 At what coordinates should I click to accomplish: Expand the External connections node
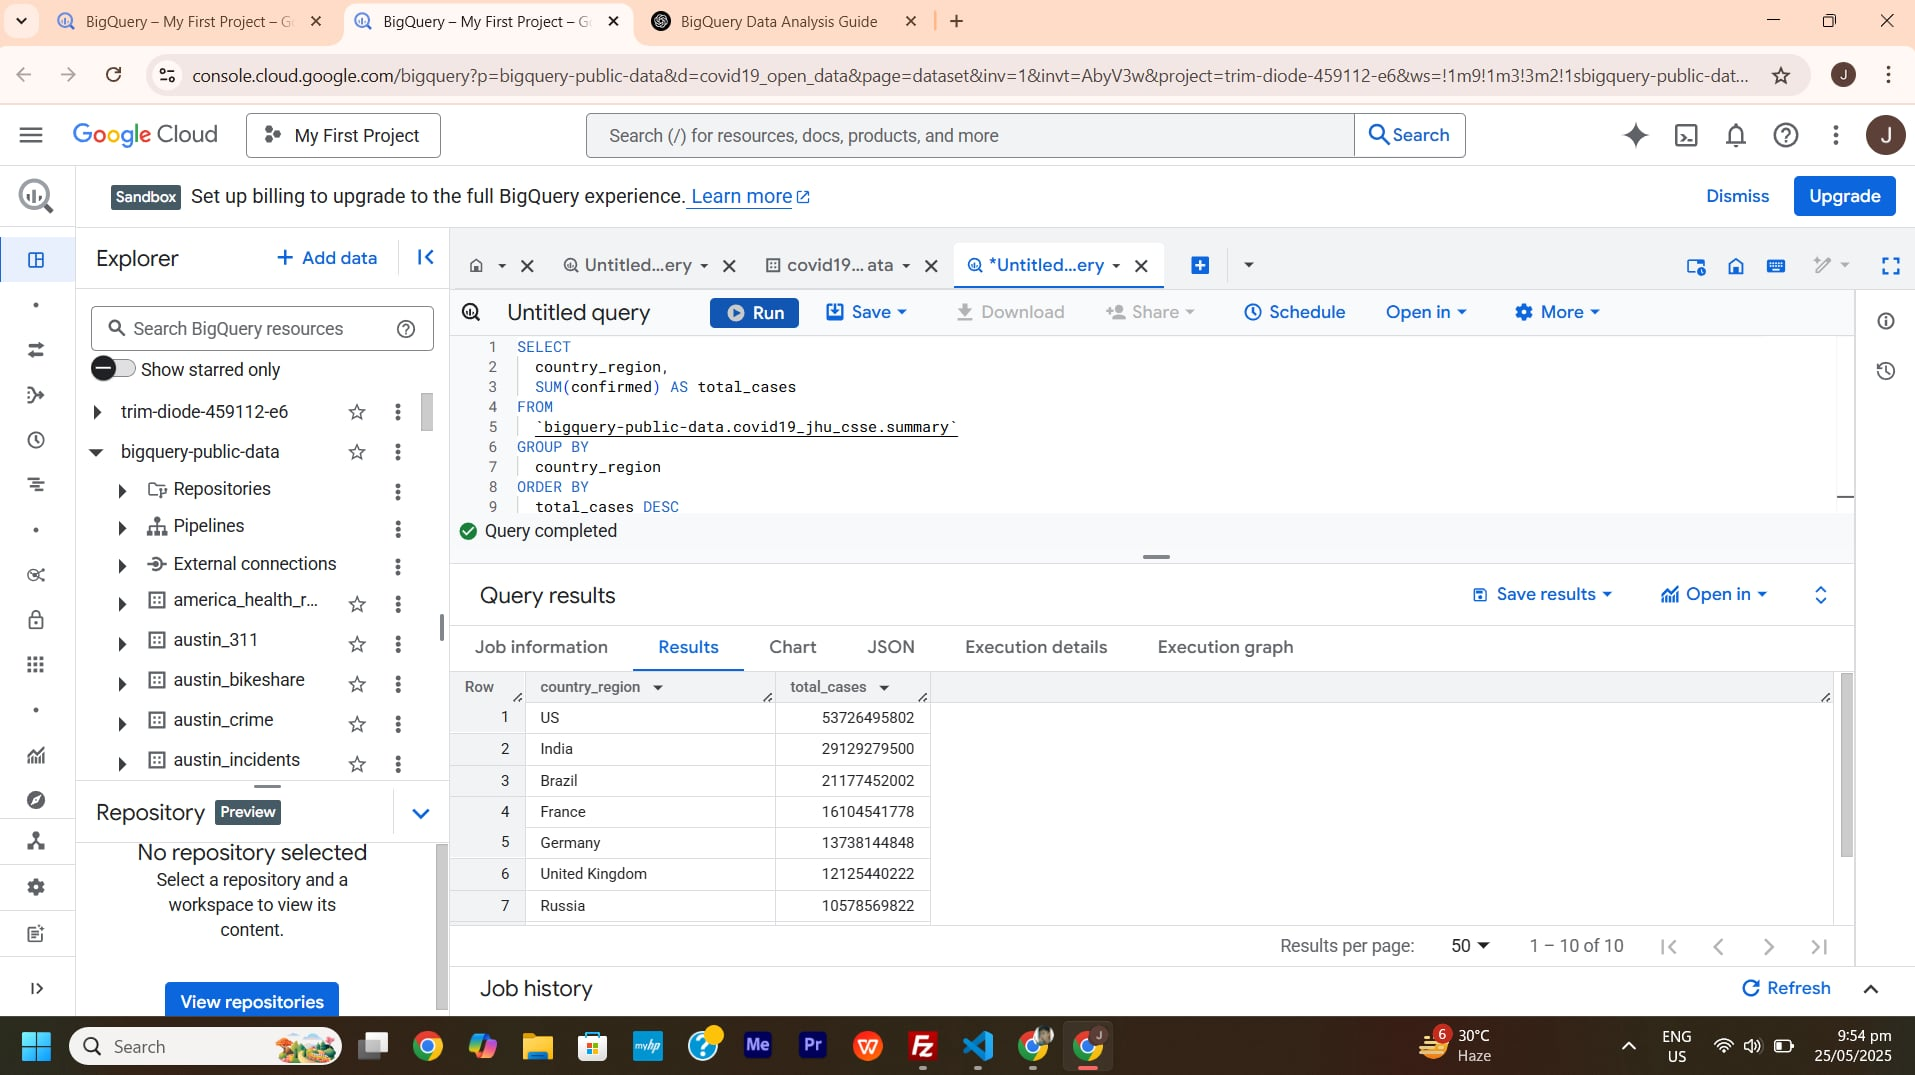(x=122, y=566)
